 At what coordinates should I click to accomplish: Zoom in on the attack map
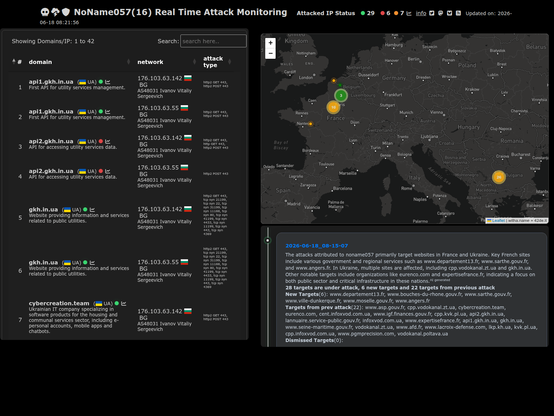270,43
